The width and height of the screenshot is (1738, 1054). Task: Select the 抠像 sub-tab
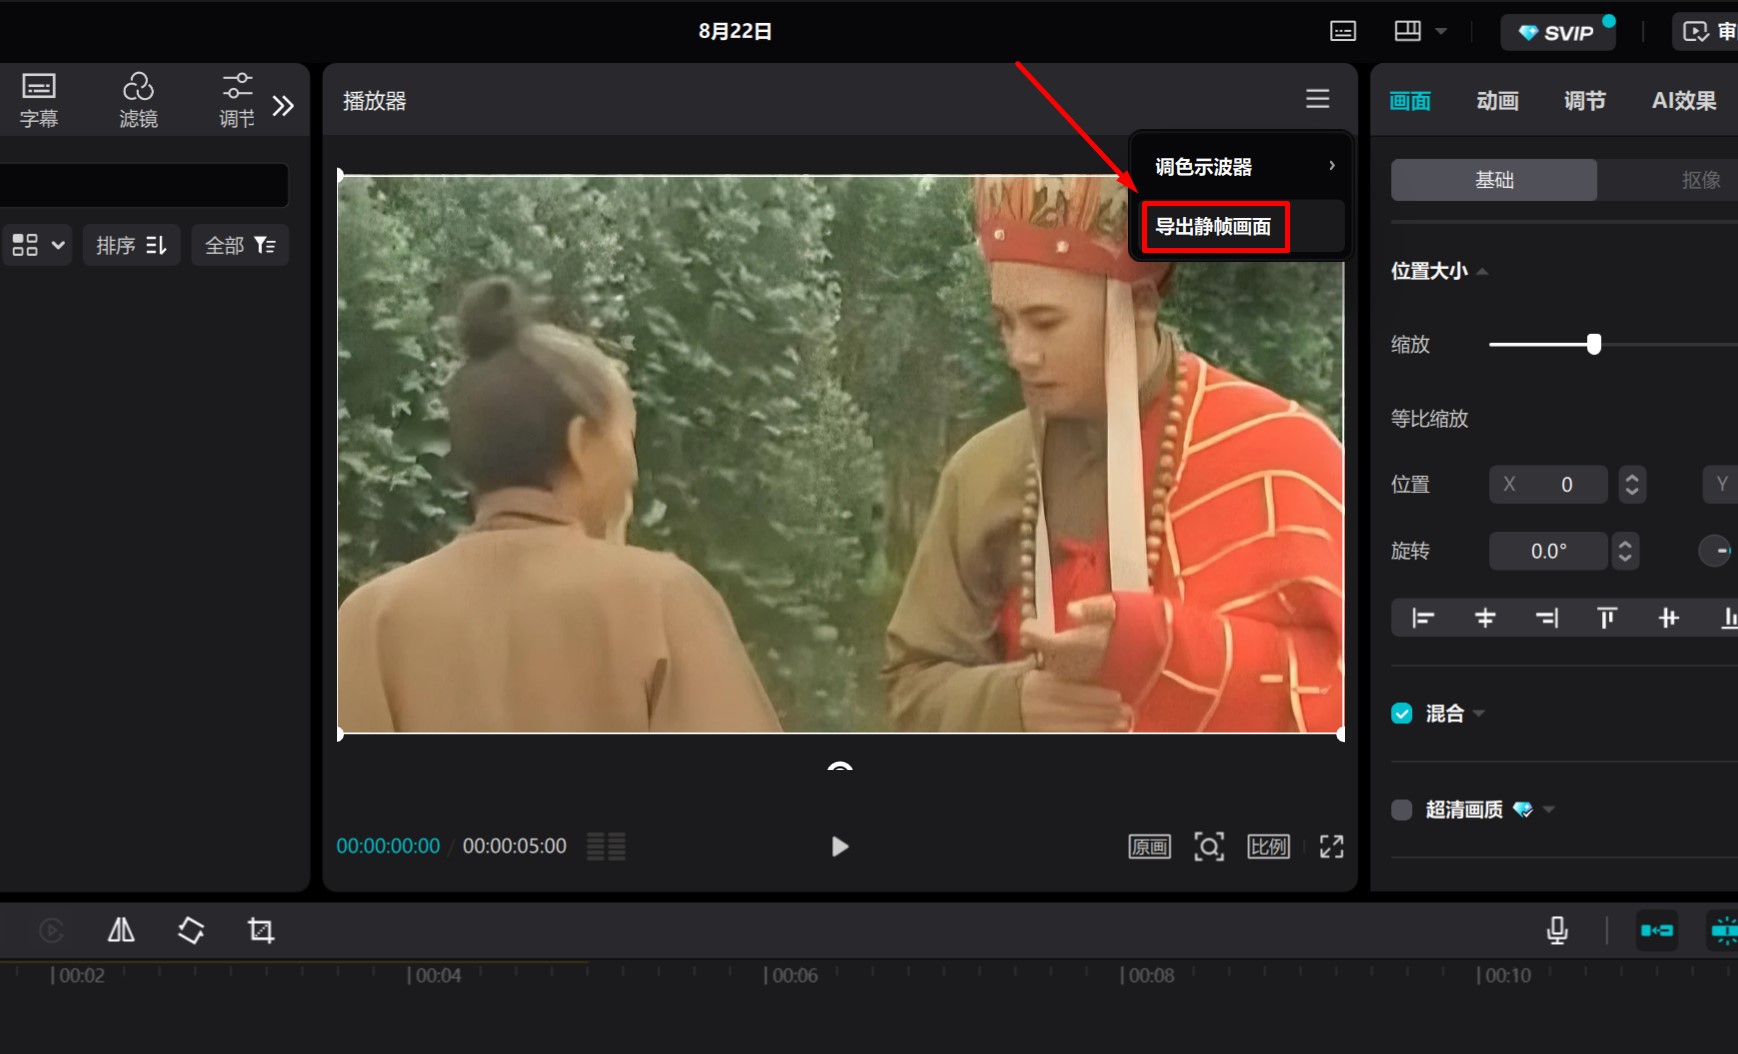pyautogui.click(x=1700, y=180)
